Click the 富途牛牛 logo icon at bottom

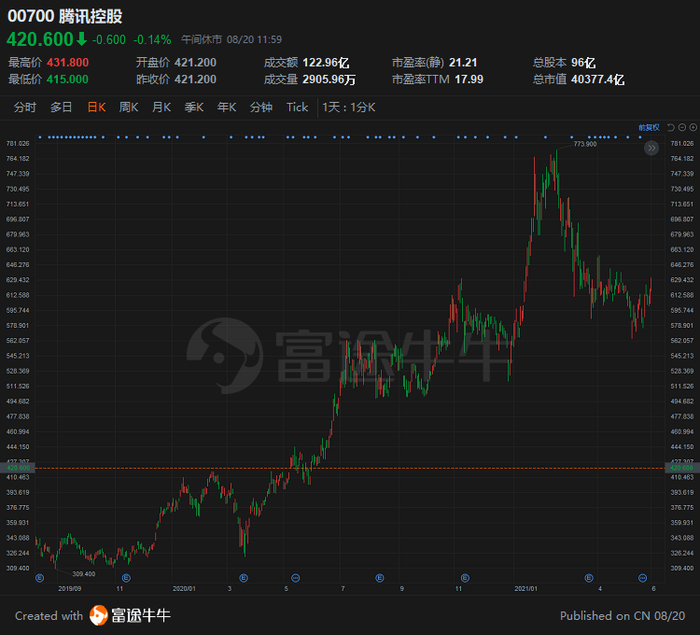click(x=98, y=615)
